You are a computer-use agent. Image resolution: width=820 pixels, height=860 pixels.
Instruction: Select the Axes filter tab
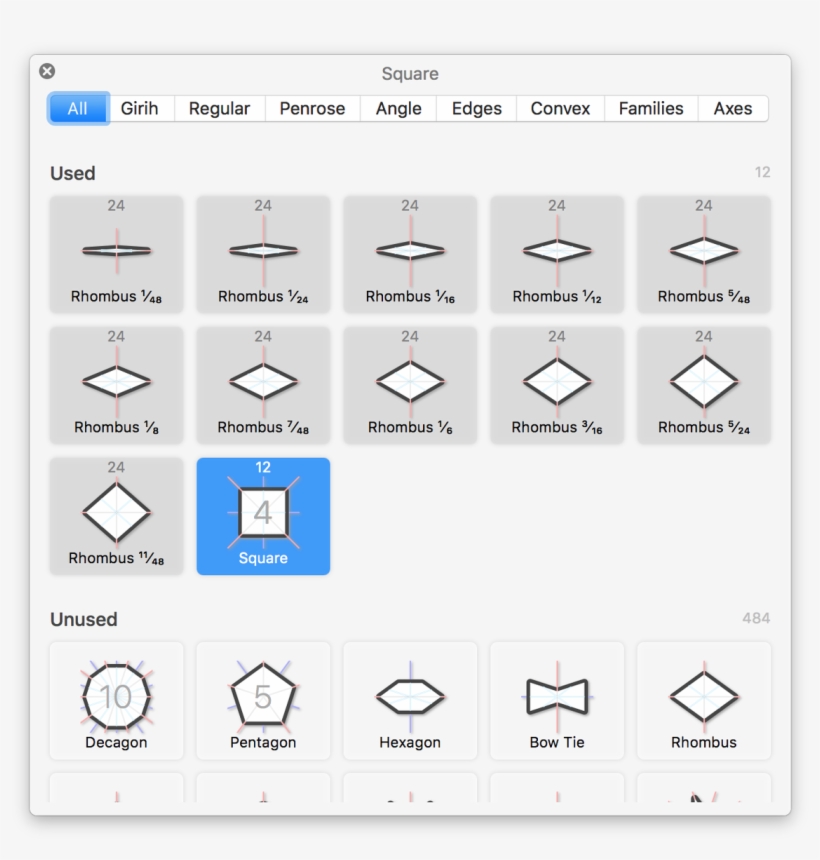coord(733,109)
